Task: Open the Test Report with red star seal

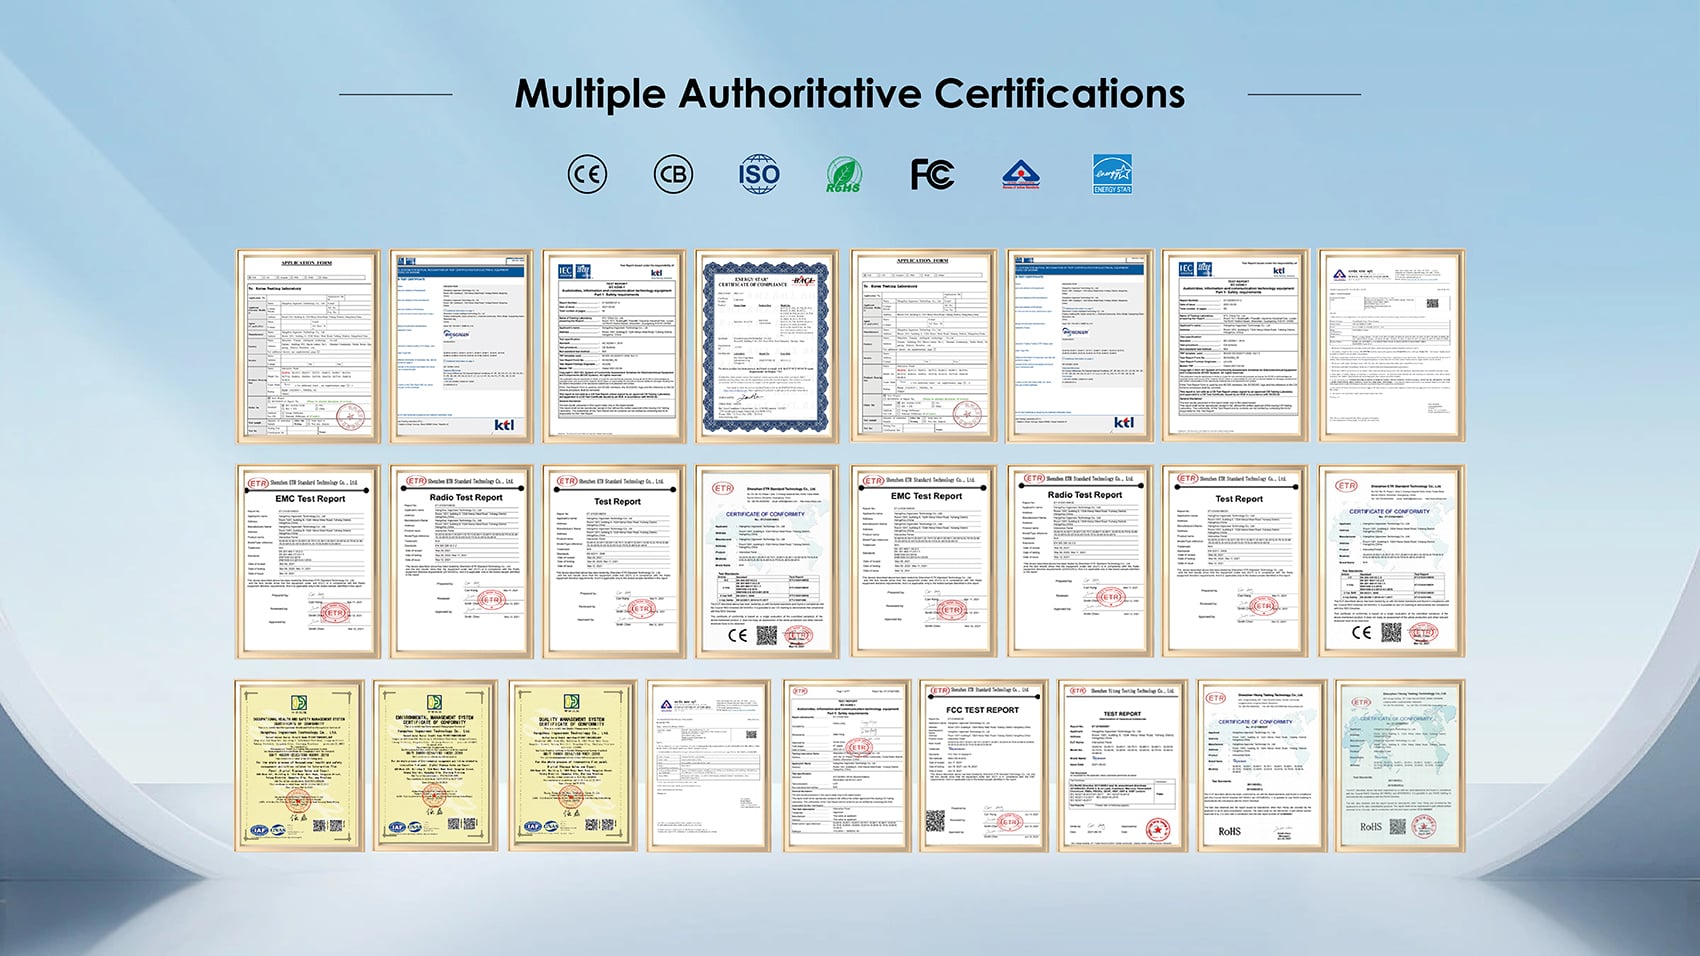Action: tap(1122, 766)
